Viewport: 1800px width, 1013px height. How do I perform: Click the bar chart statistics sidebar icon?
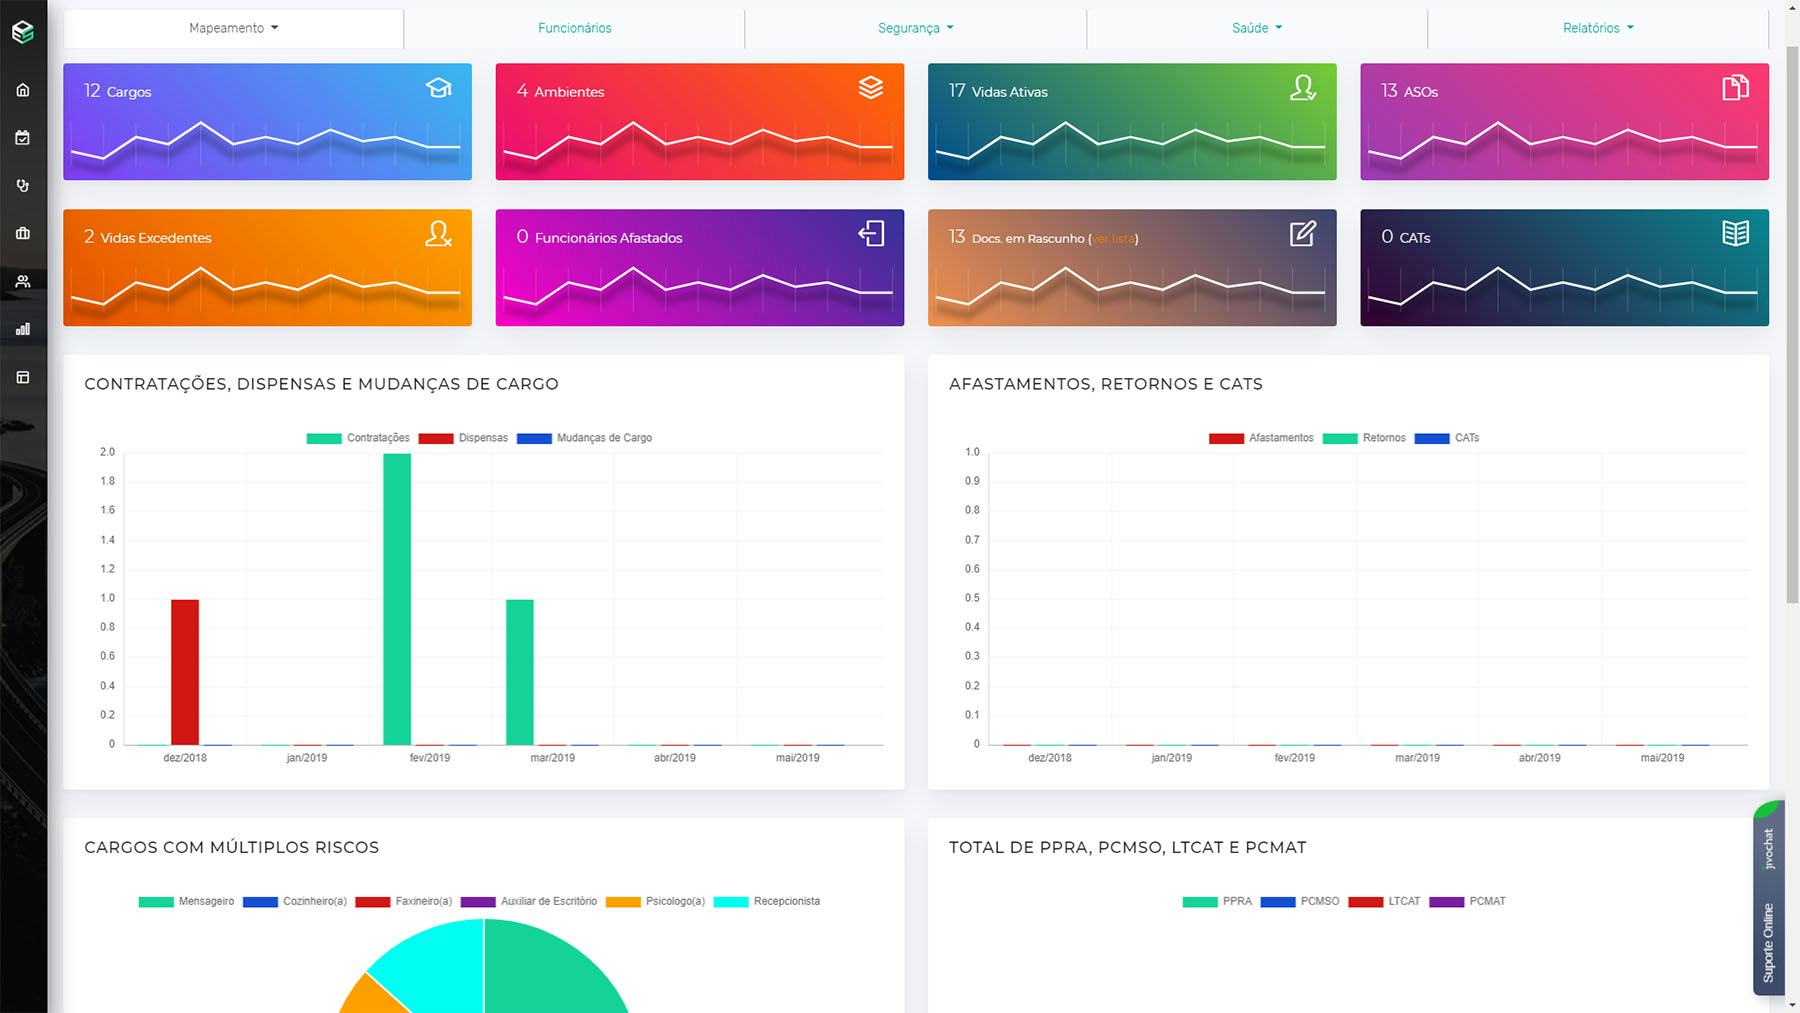pyautogui.click(x=22, y=328)
